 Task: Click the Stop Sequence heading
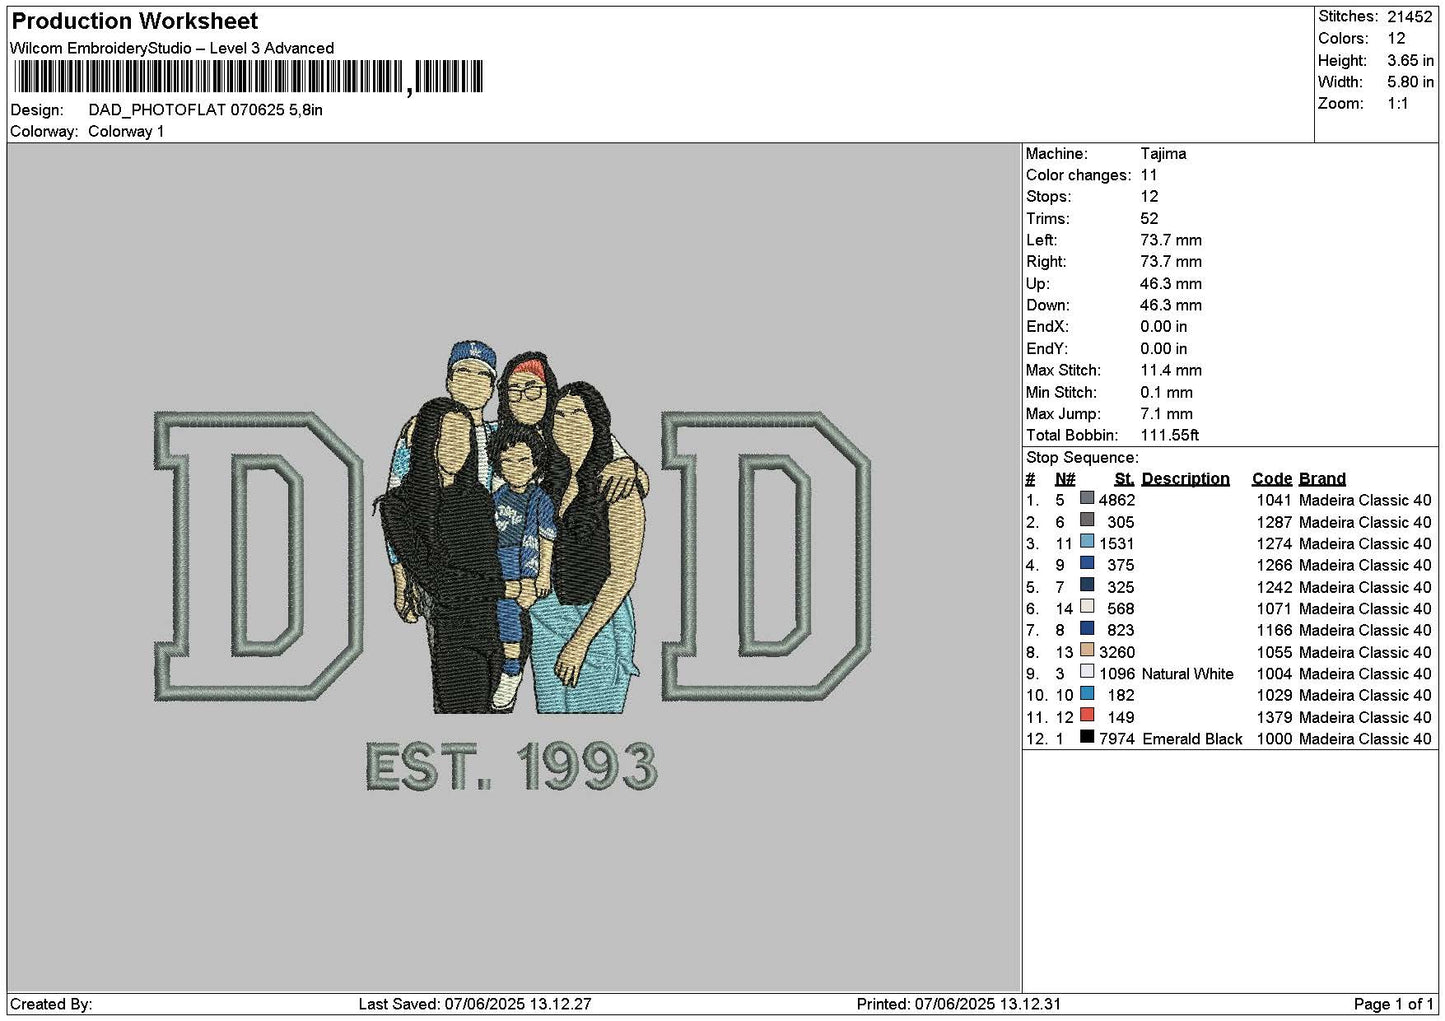pos(1082,457)
